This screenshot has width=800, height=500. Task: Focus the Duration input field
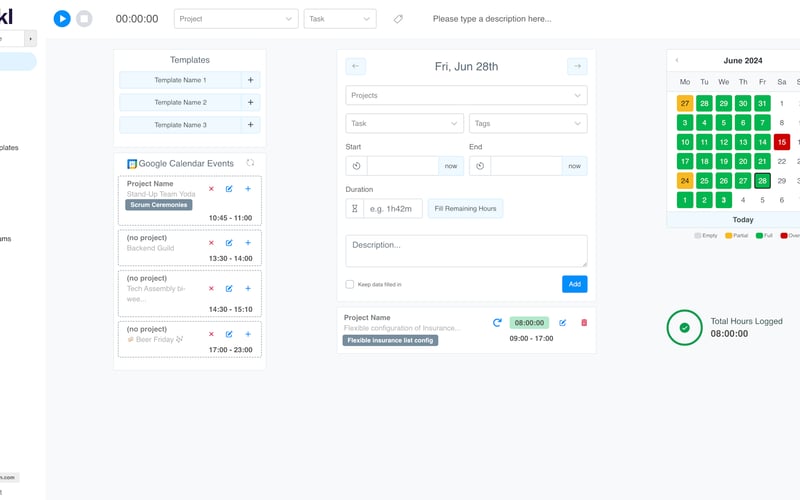click(x=393, y=209)
